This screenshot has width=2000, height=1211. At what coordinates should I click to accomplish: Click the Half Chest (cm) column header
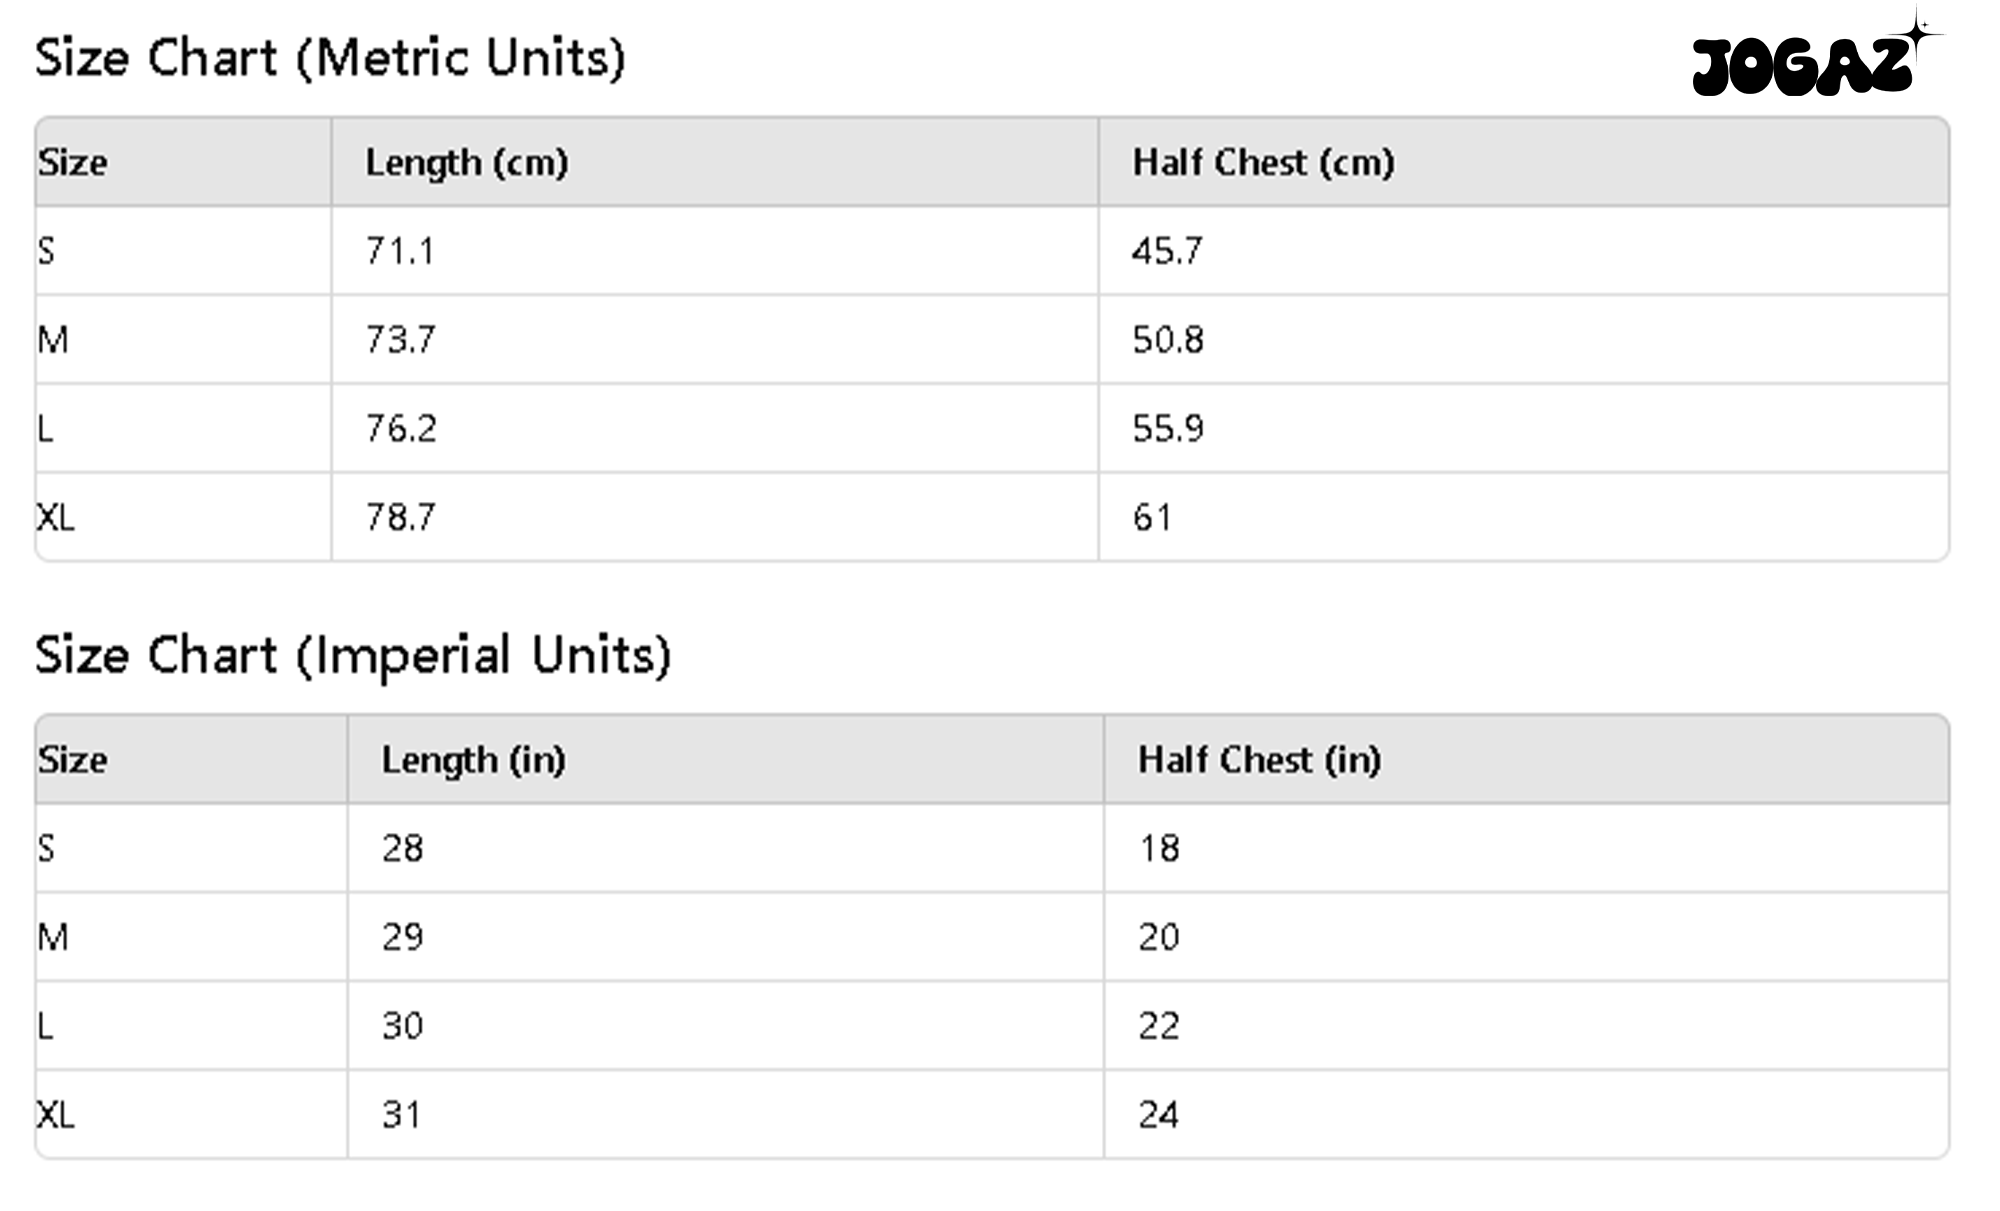1262,162
